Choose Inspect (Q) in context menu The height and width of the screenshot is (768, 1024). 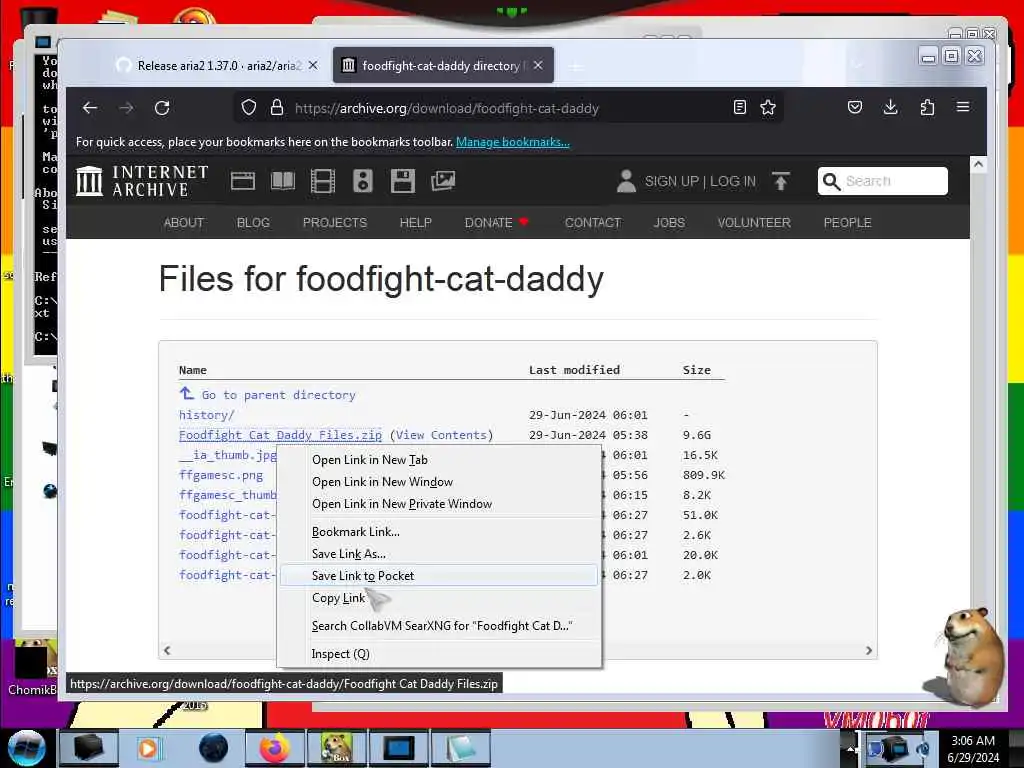point(340,654)
